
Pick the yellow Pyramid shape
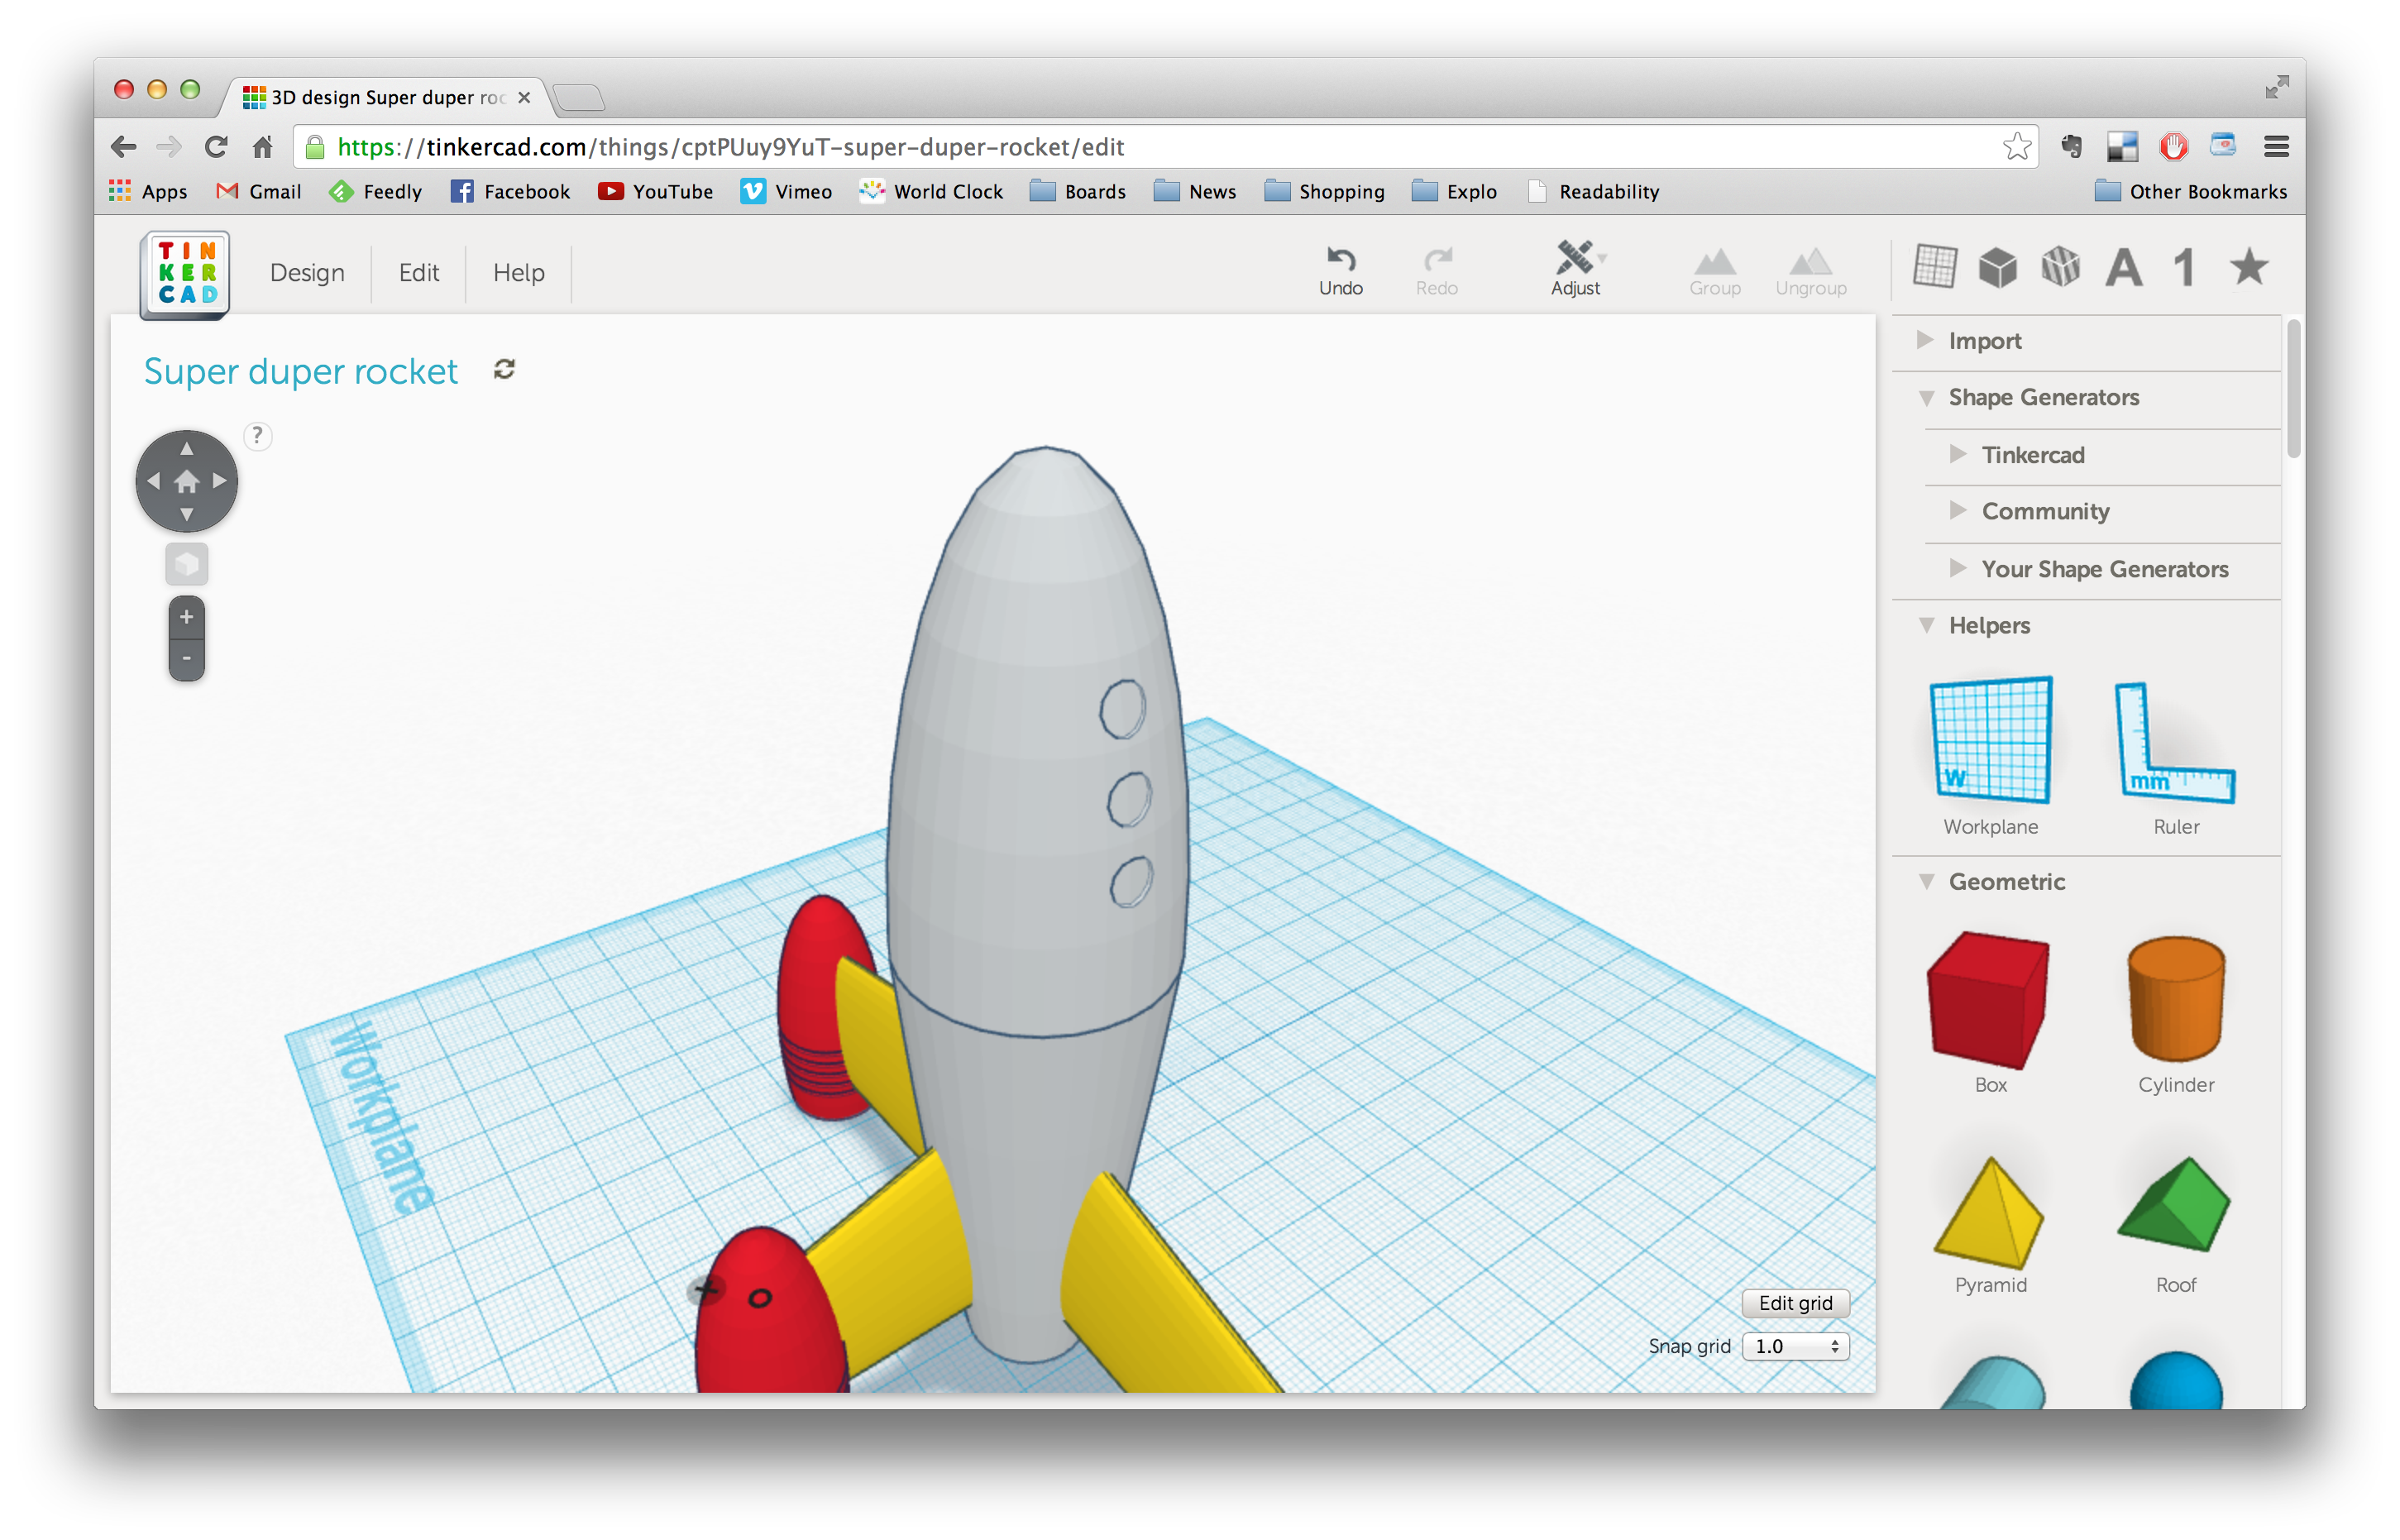(1990, 1224)
